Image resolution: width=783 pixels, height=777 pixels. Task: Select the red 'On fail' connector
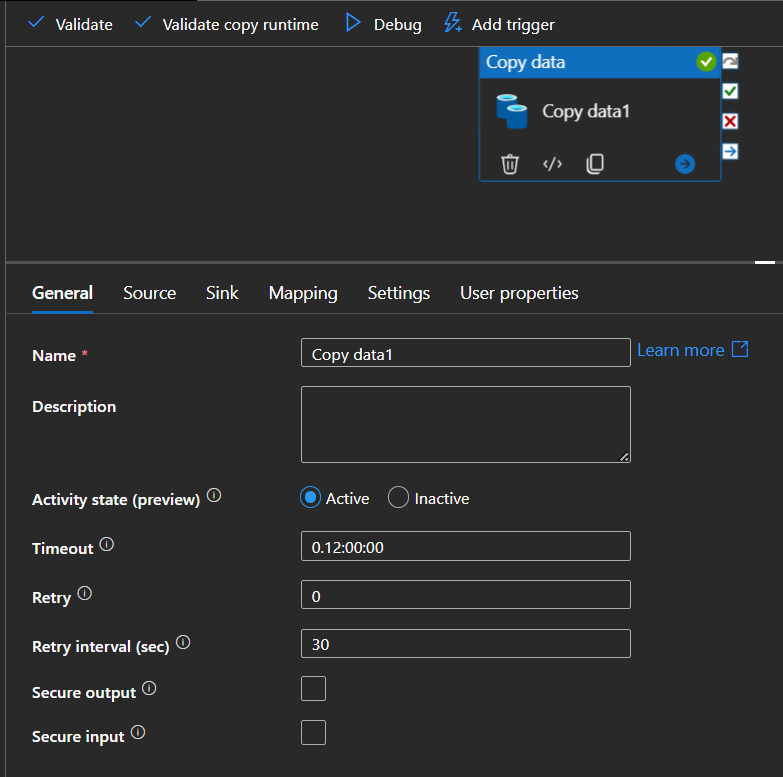tap(730, 121)
